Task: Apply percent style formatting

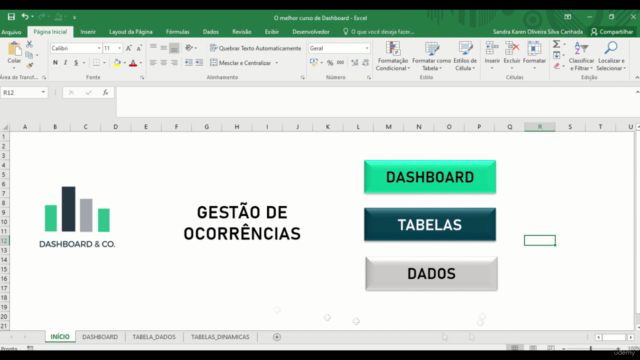Action: tap(330, 63)
